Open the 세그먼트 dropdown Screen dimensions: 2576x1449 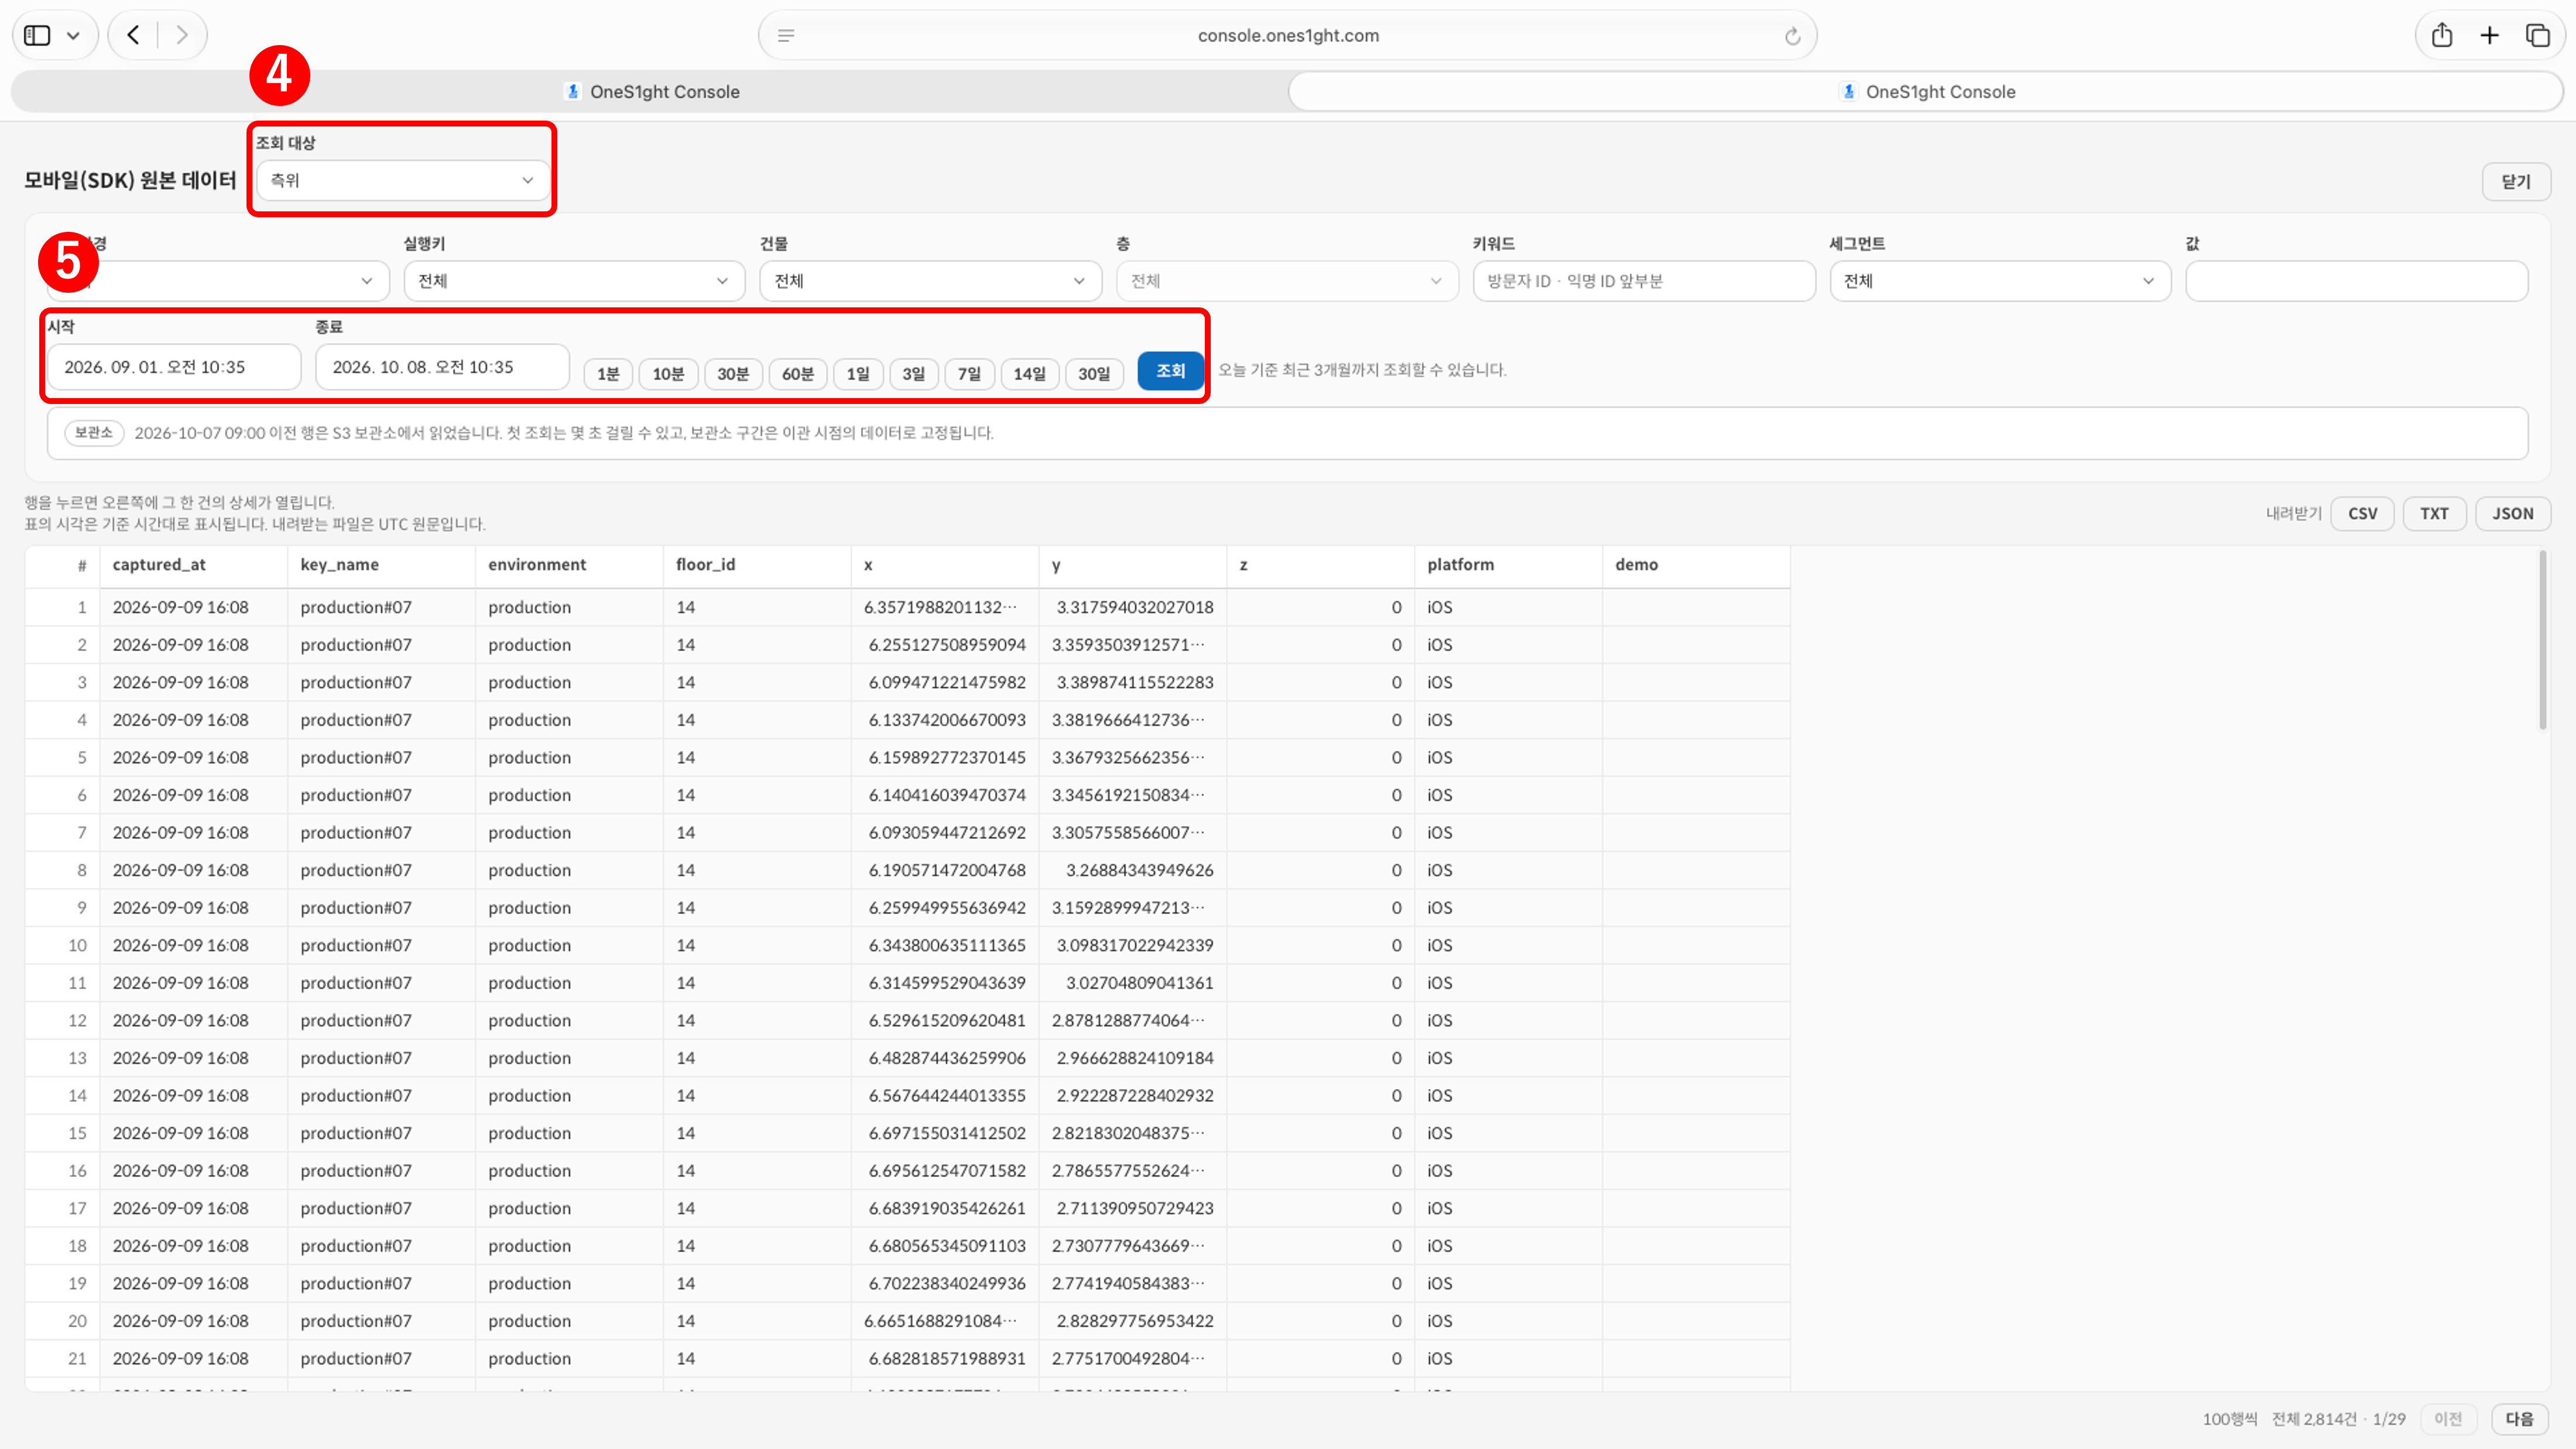2000,281
